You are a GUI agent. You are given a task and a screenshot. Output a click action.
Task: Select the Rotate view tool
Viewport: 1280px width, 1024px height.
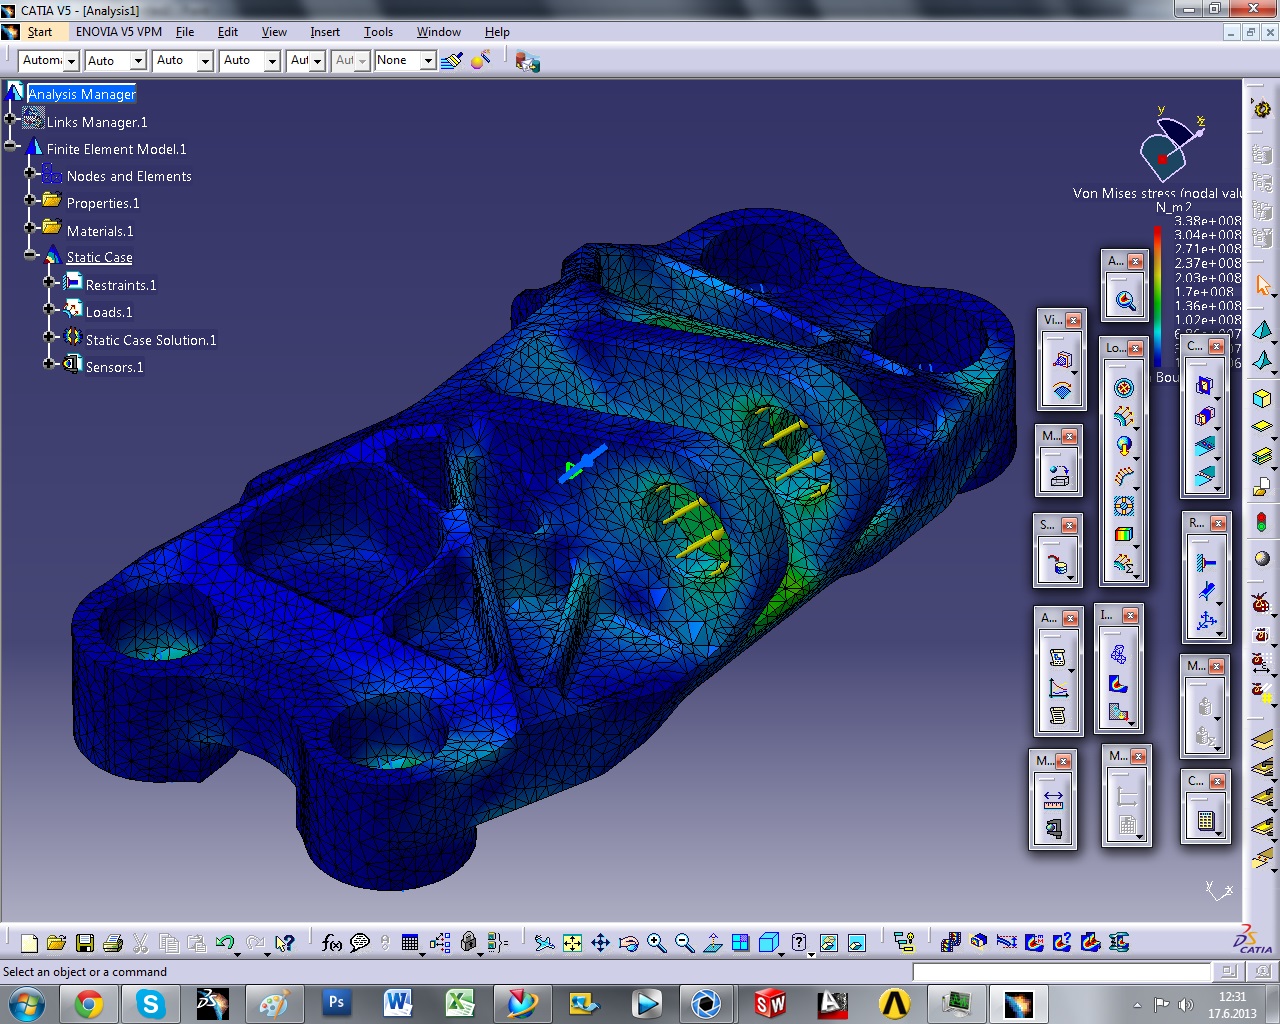click(x=628, y=942)
